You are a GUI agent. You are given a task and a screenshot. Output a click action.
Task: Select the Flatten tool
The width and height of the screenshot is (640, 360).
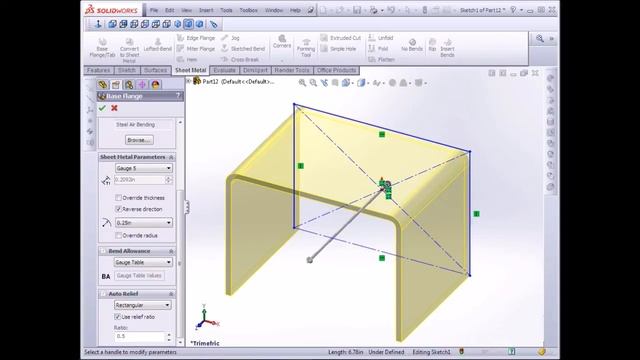click(x=381, y=60)
